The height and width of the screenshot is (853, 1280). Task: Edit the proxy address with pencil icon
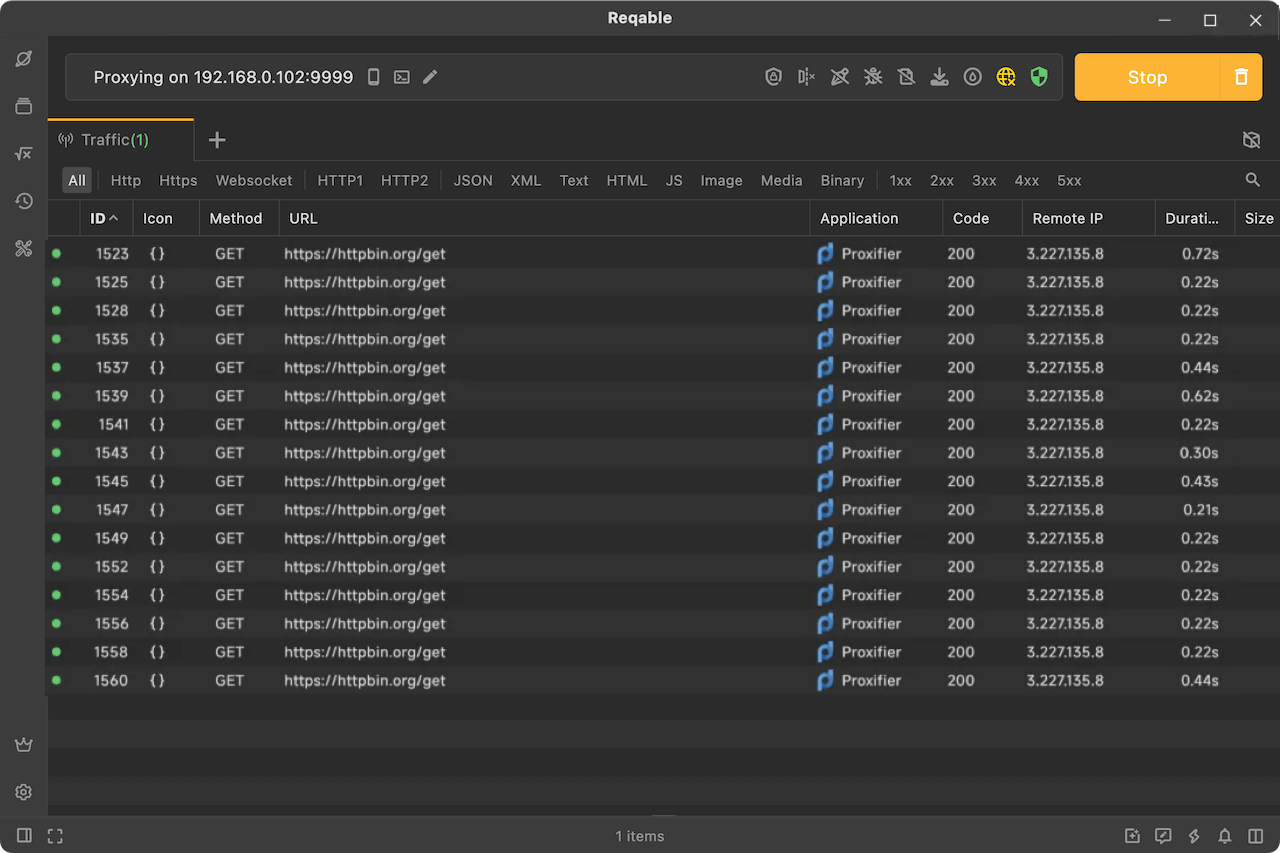coord(430,77)
